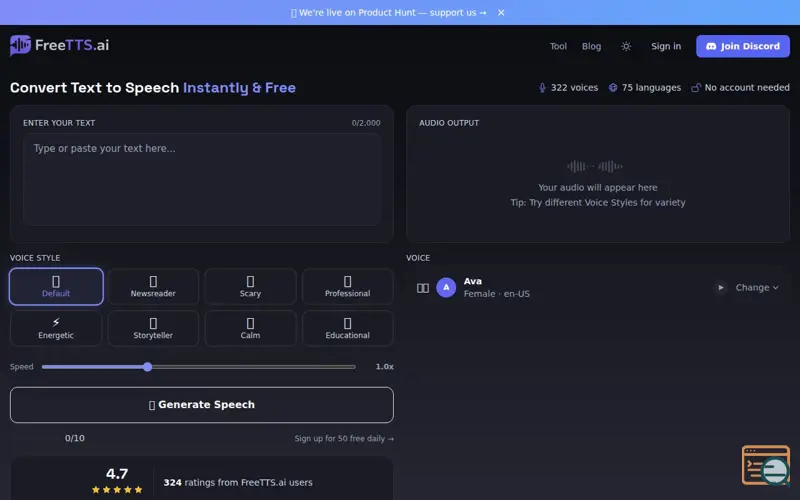The height and width of the screenshot is (500, 800).
Task: Open the floating terminal widget icon
Action: [x=766, y=465]
